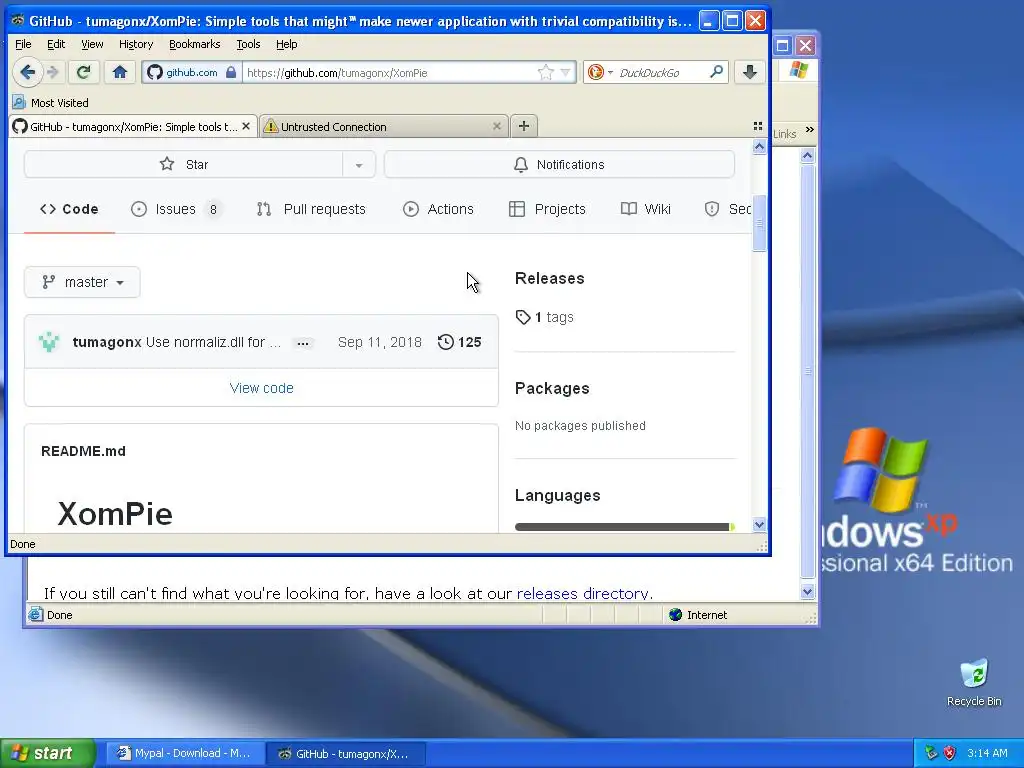The image size is (1024, 768).
Task: Open the Edit menu
Action: (56, 44)
